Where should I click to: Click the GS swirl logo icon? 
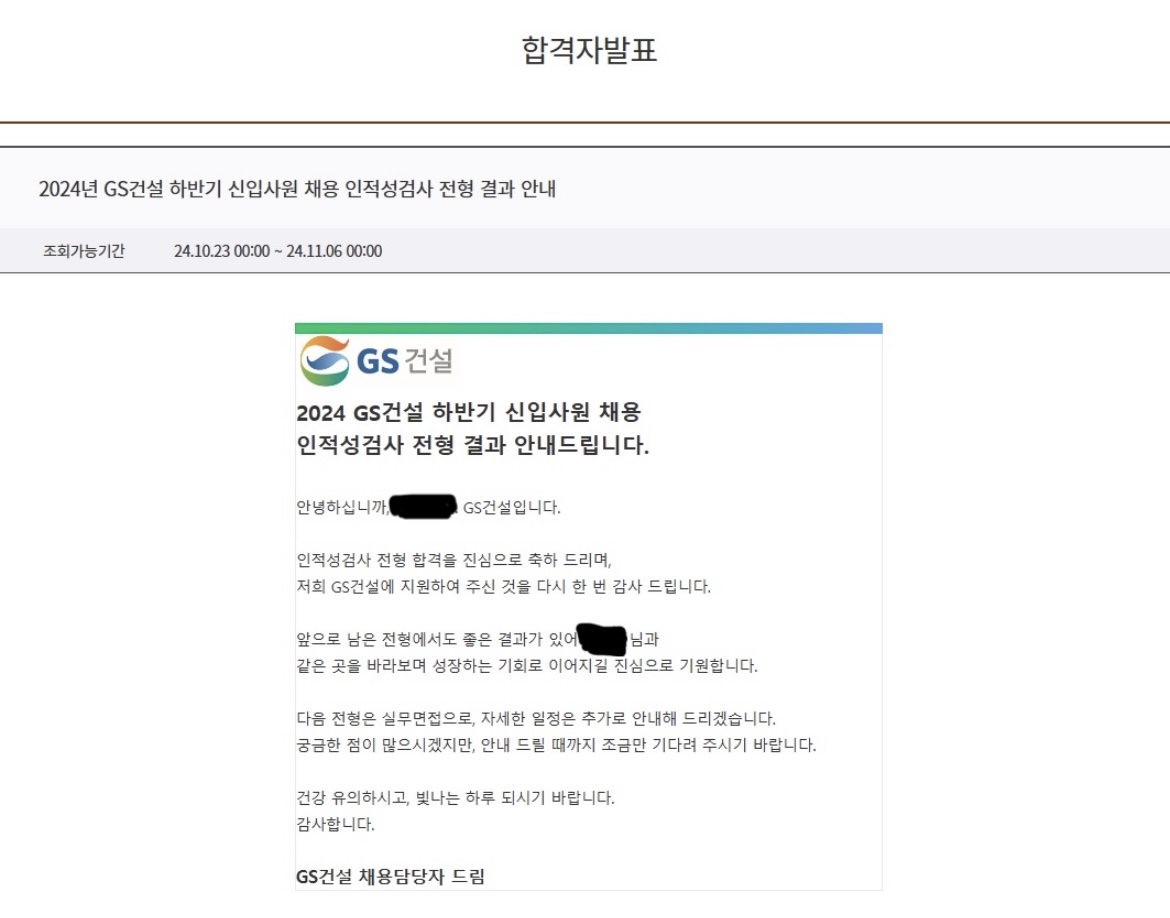coord(325,361)
